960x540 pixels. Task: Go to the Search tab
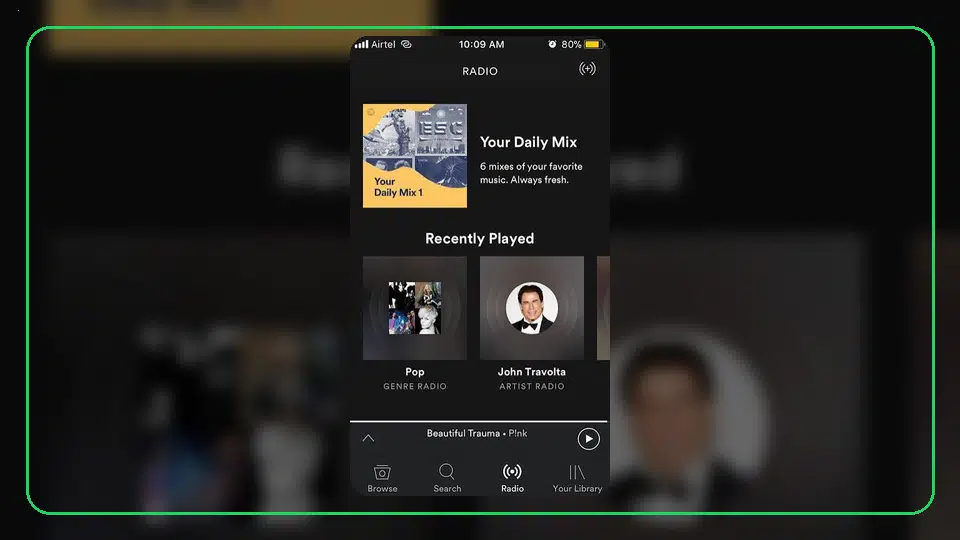pyautogui.click(x=447, y=478)
